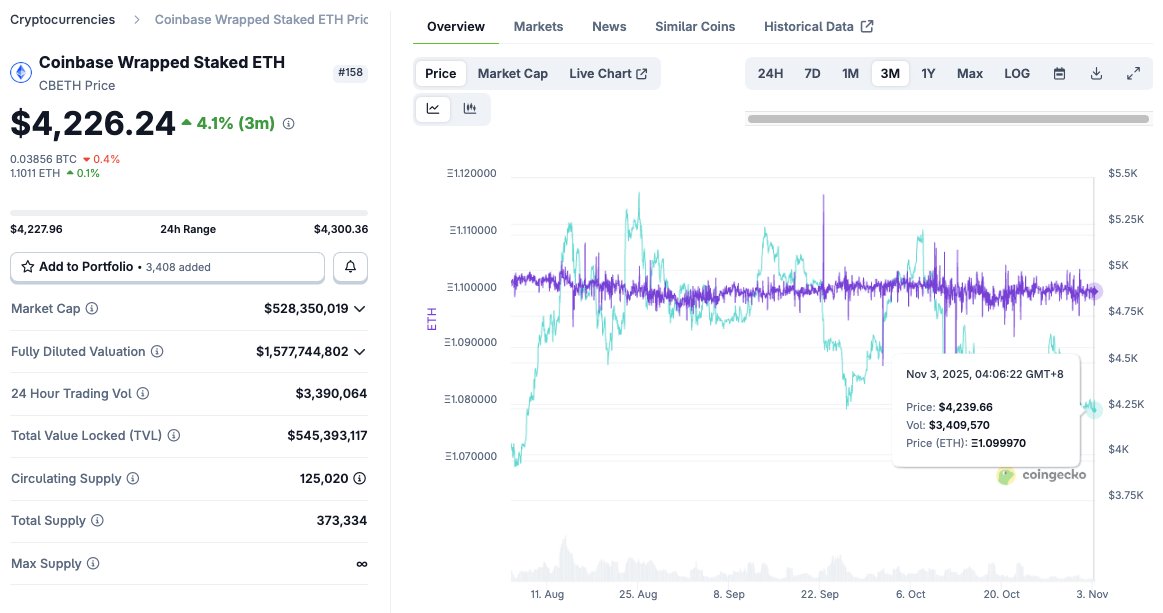Click the info icon next to 125,020
Screen dimensions: 1163x613
click(x=360, y=479)
